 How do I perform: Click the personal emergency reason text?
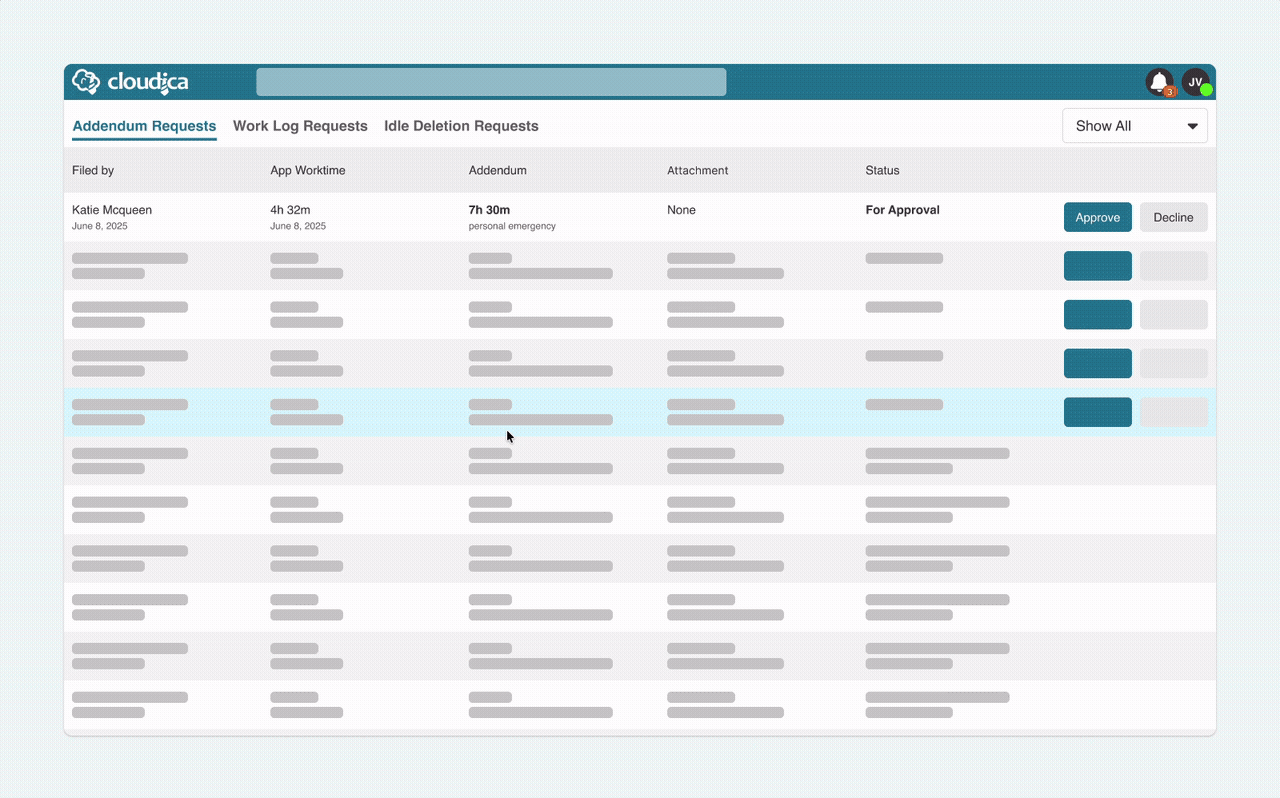(512, 226)
